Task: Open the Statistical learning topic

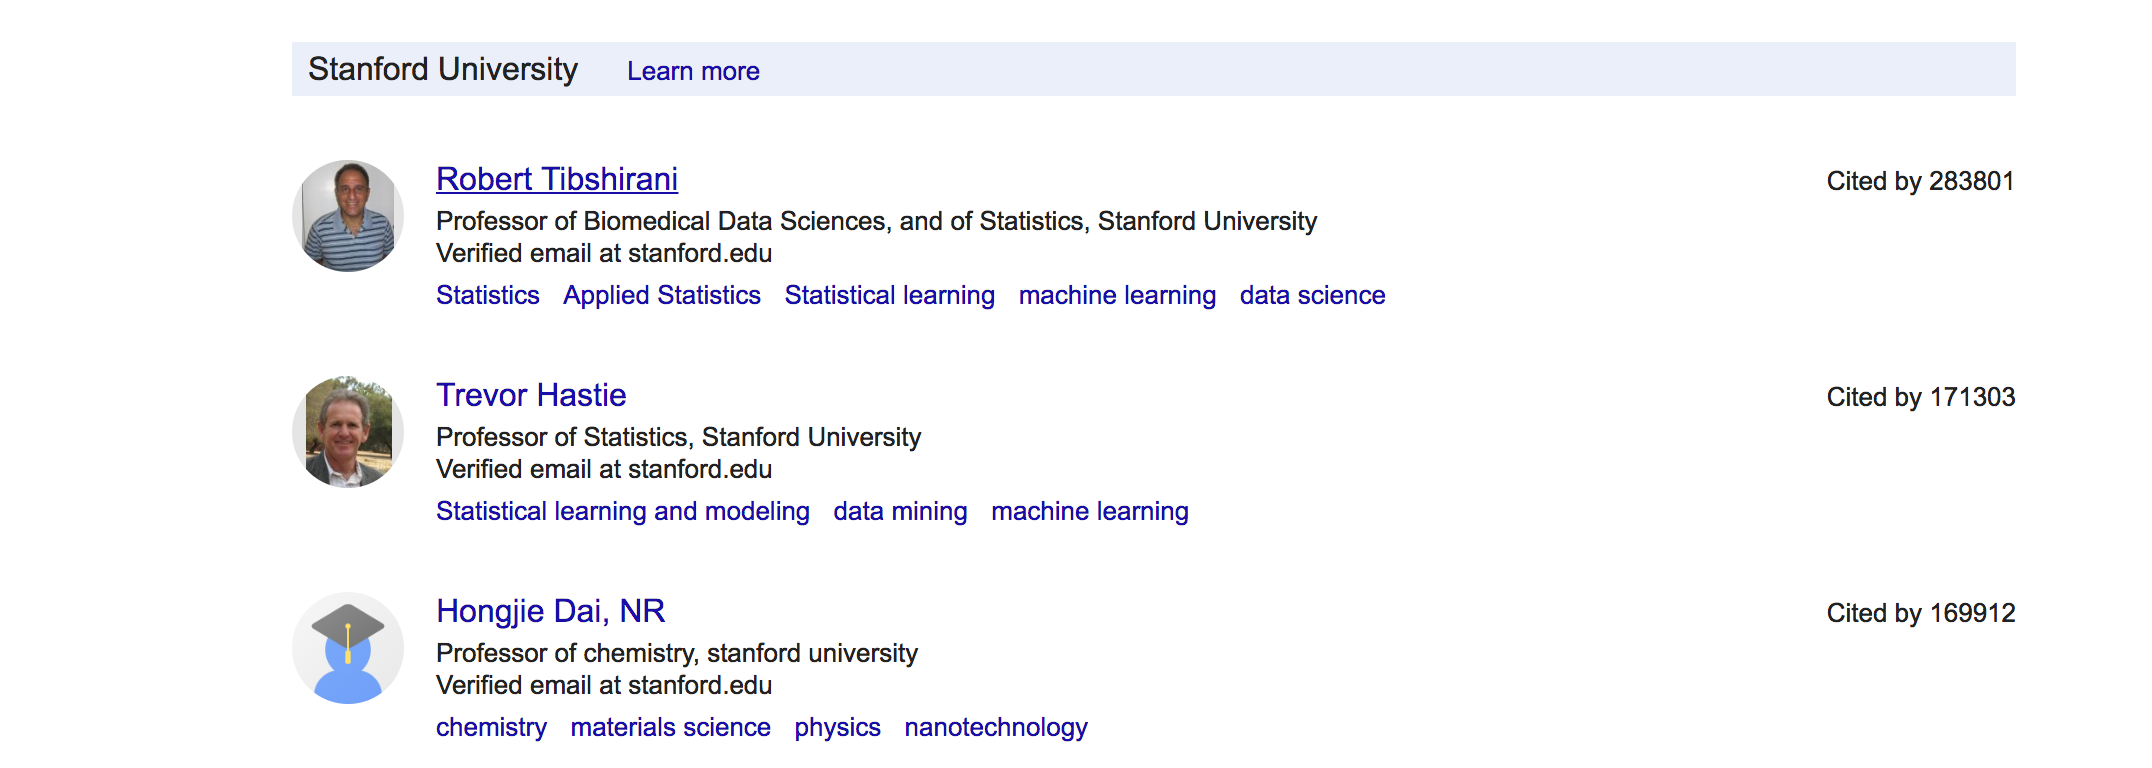Action: [x=889, y=295]
